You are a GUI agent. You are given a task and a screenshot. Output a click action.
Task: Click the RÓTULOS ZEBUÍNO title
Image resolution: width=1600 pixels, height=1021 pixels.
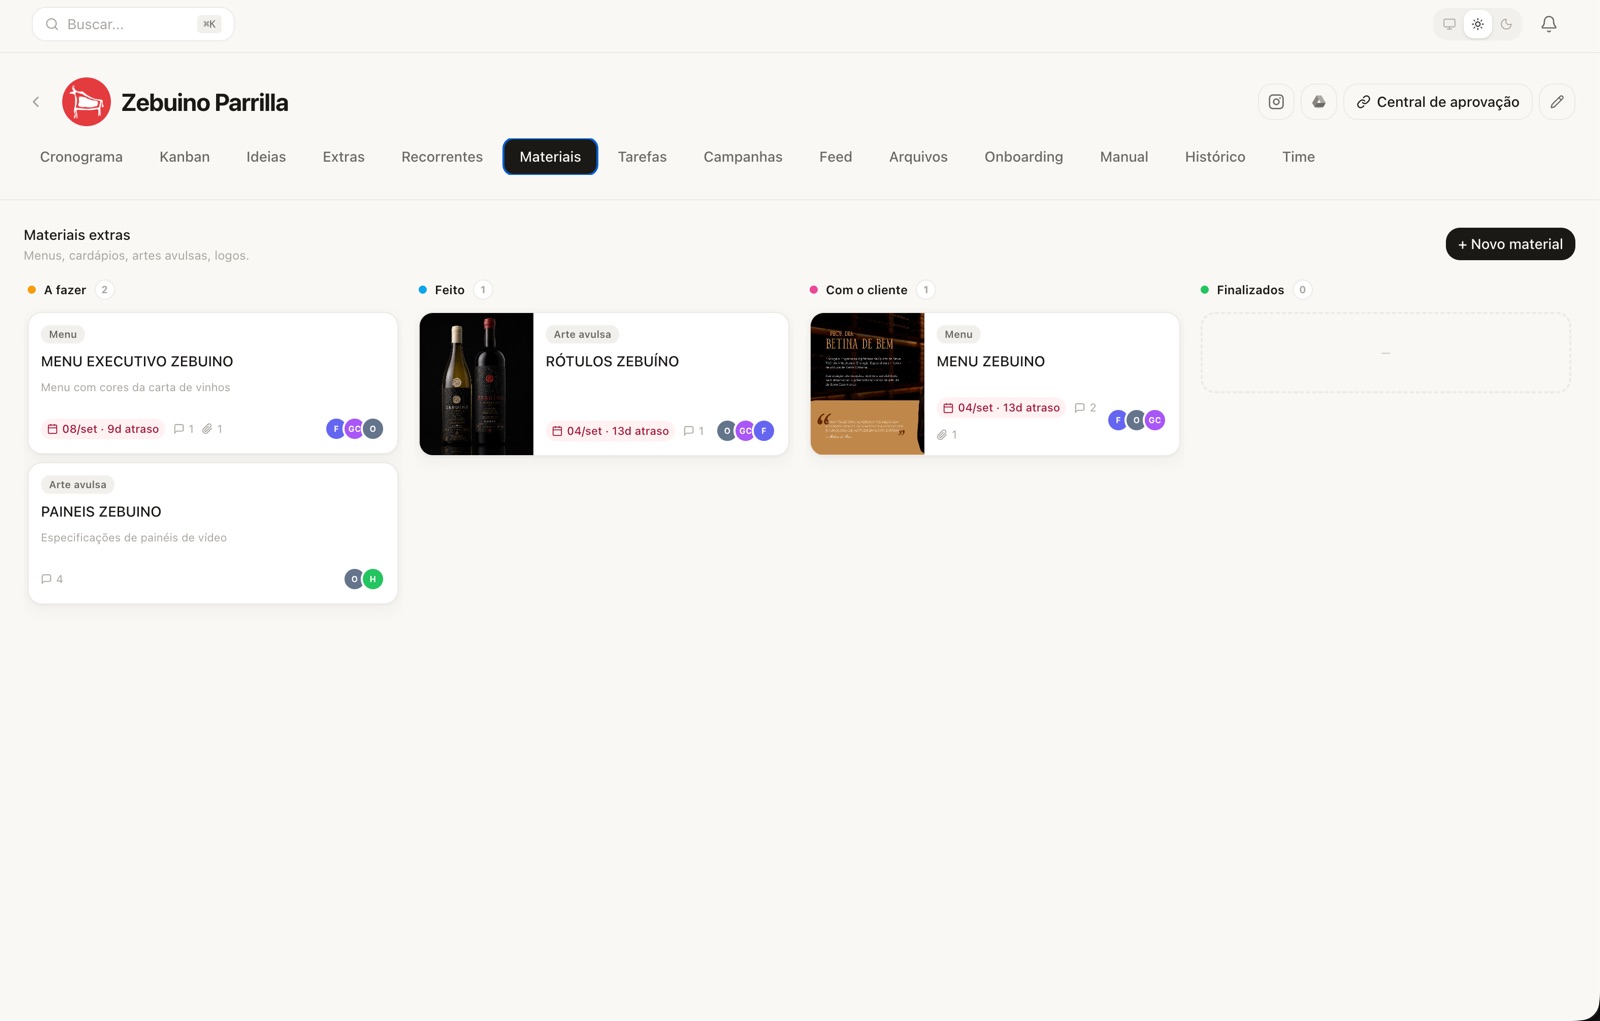tap(612, 362)
